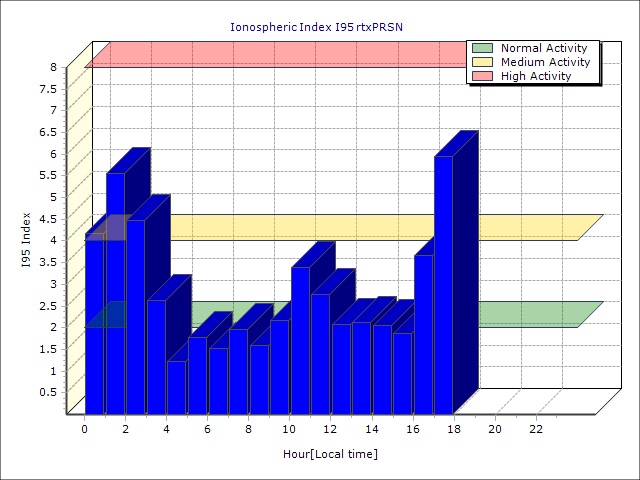This screenshot has height=480, width=640.
Task: Click the yellow Medium Activity band right of bars
Action: click(530, 227)
